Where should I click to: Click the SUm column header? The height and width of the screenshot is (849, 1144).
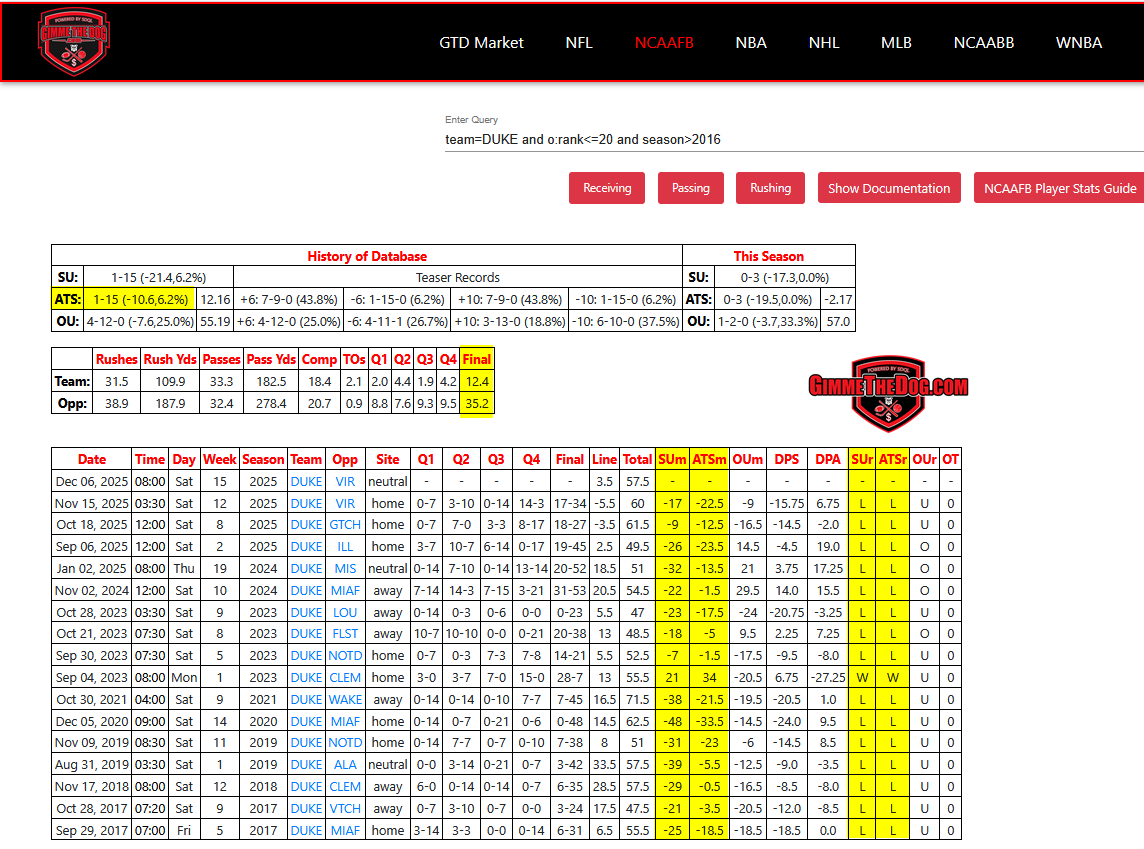pos(673,460)
